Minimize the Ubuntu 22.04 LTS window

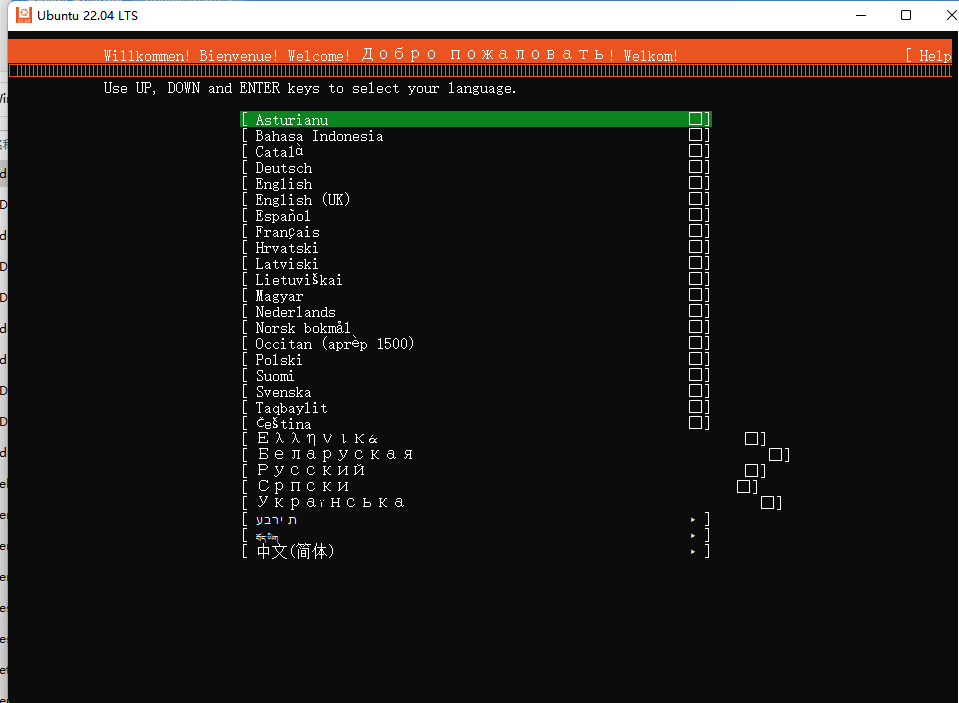coord(861,15)
